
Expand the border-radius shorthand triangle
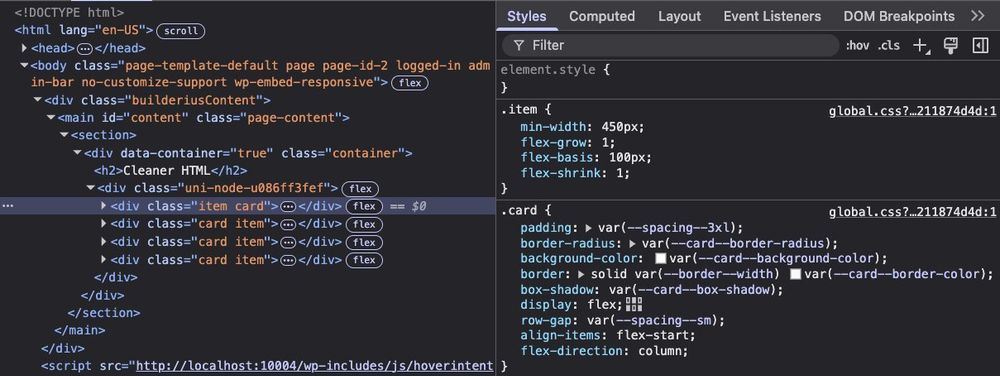click(x=633, y=243)
